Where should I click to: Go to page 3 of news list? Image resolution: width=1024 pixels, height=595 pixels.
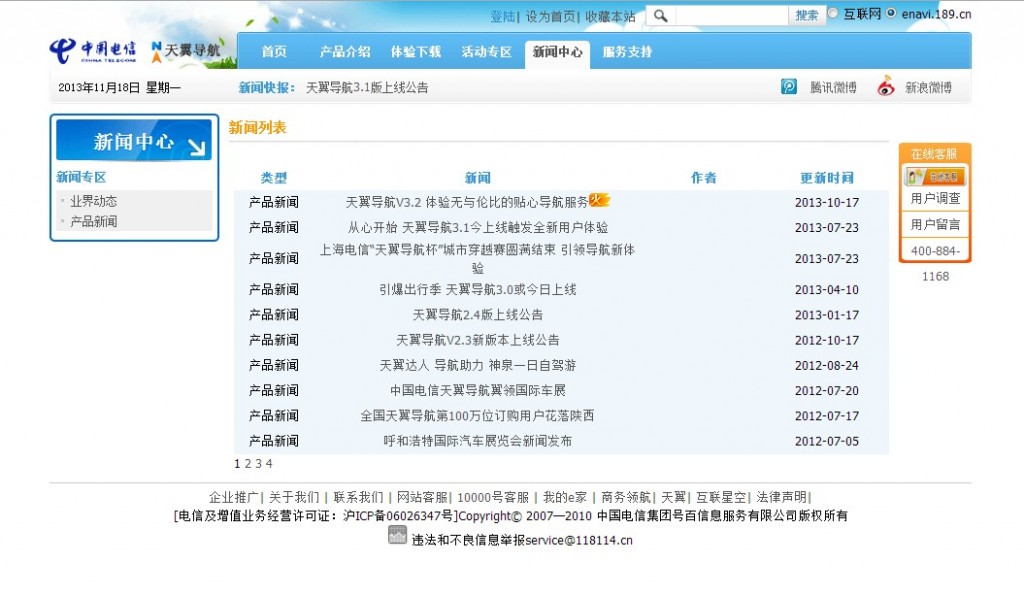tap(258, 464)
